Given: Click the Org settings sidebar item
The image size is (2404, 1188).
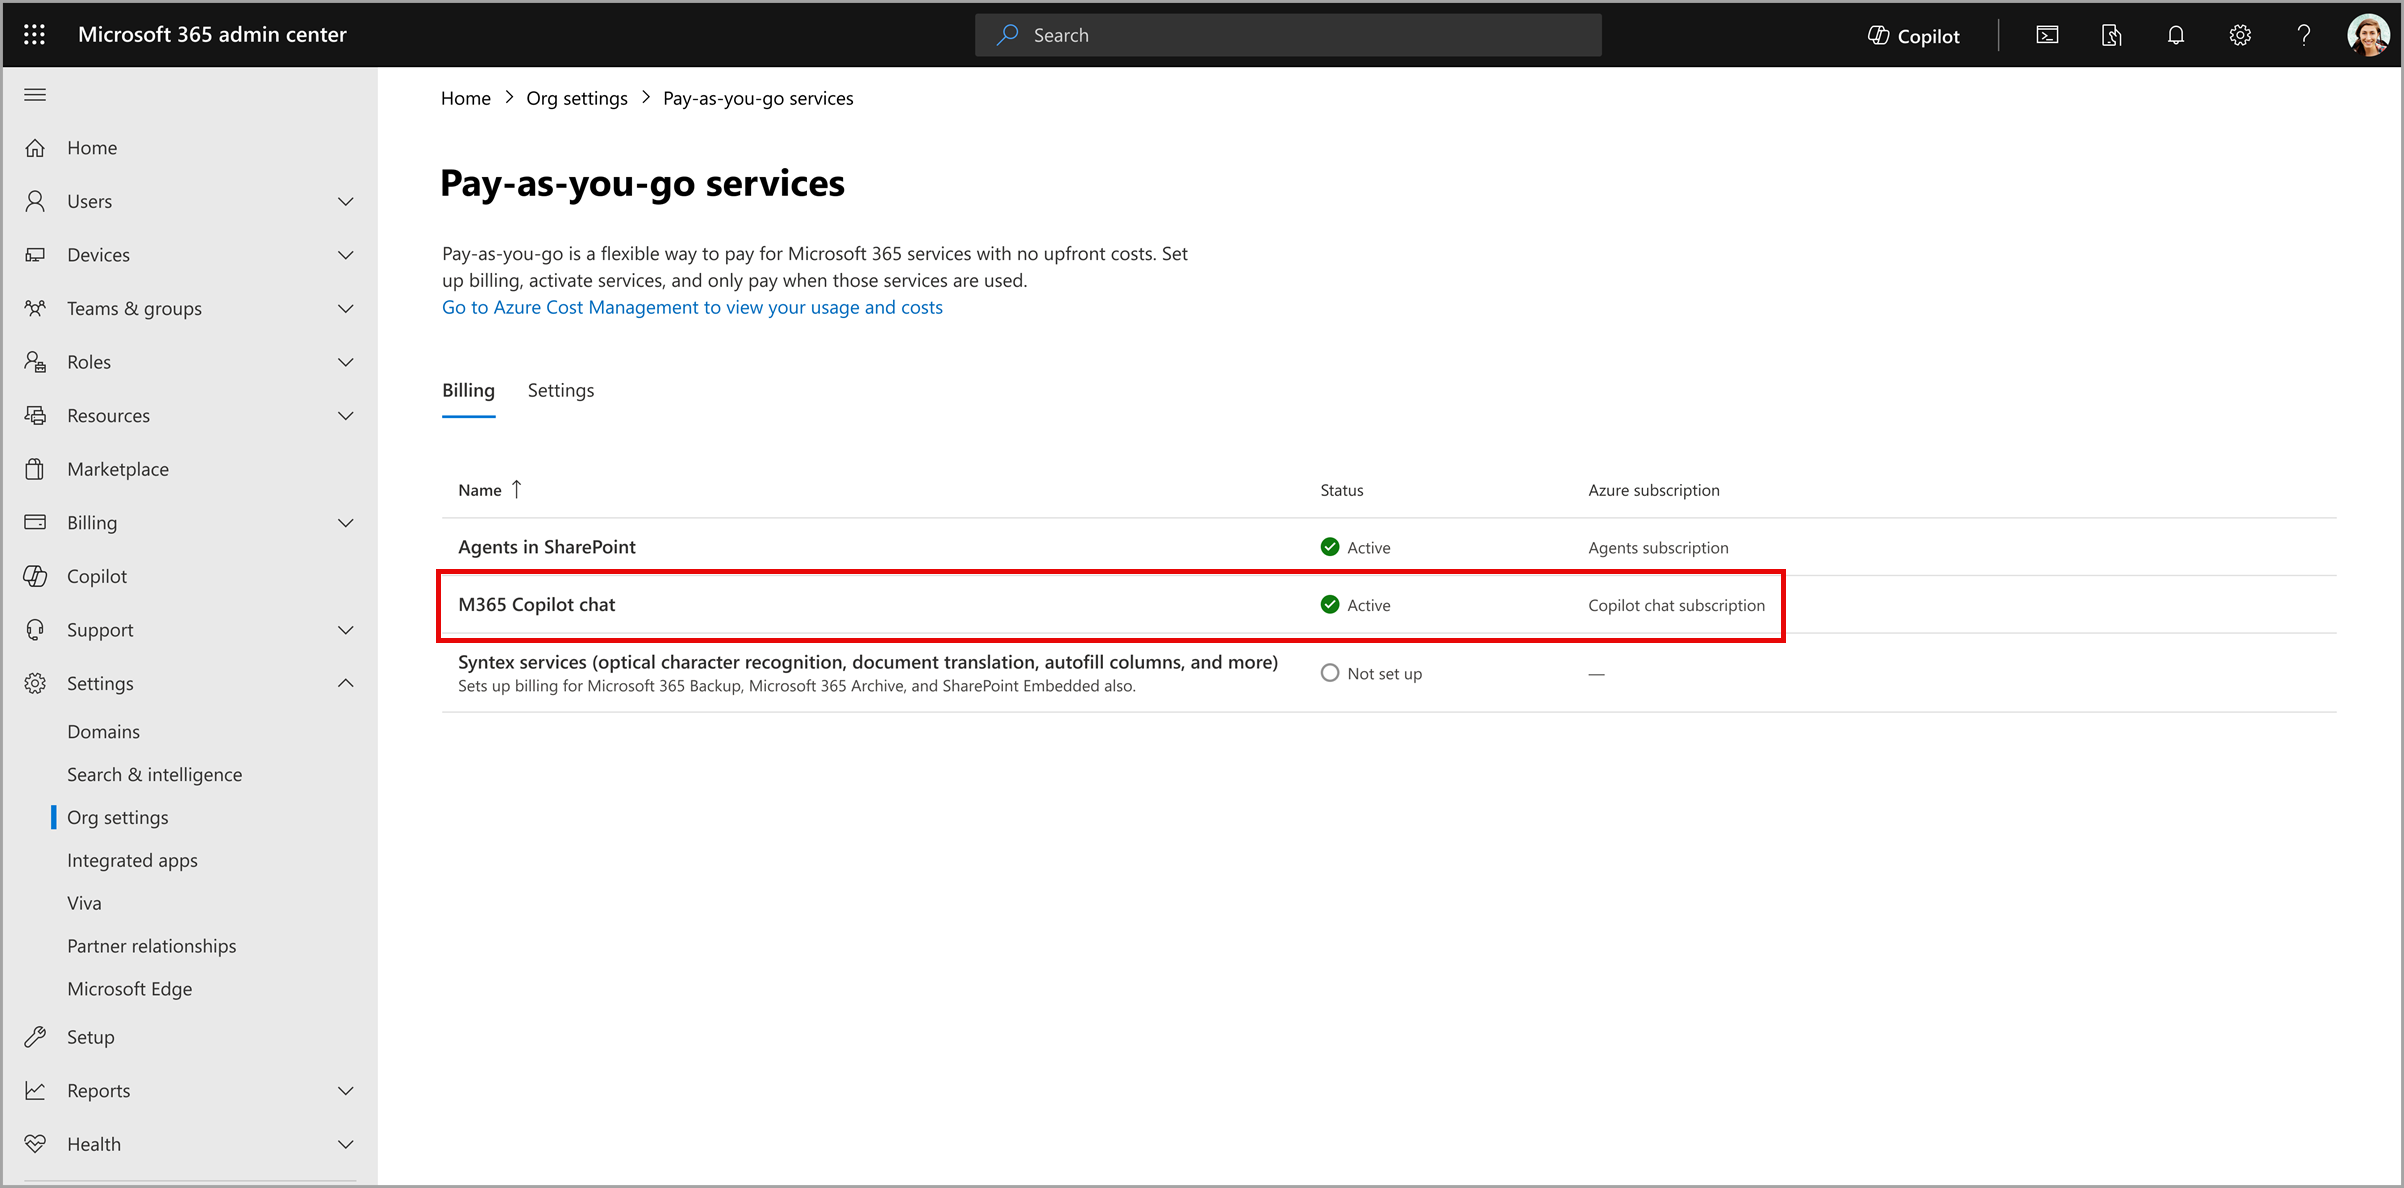Looking at the screenshot, I should pyautogui.click(x=118, y=817).
